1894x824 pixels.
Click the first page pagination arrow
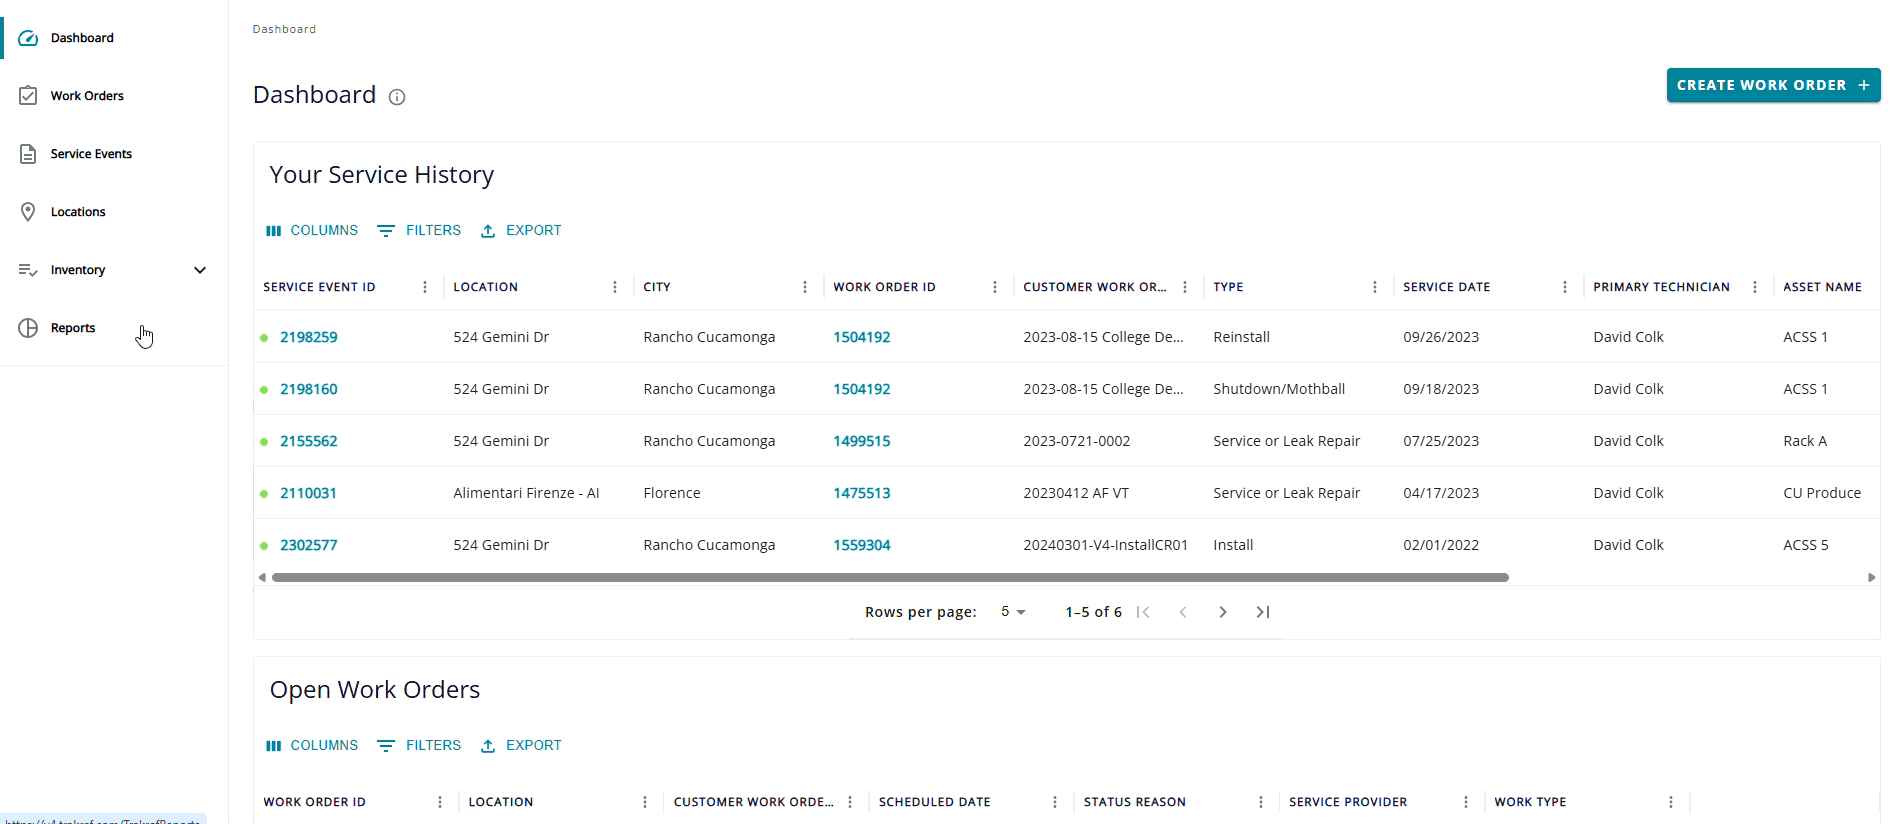tap(1143, 612)
